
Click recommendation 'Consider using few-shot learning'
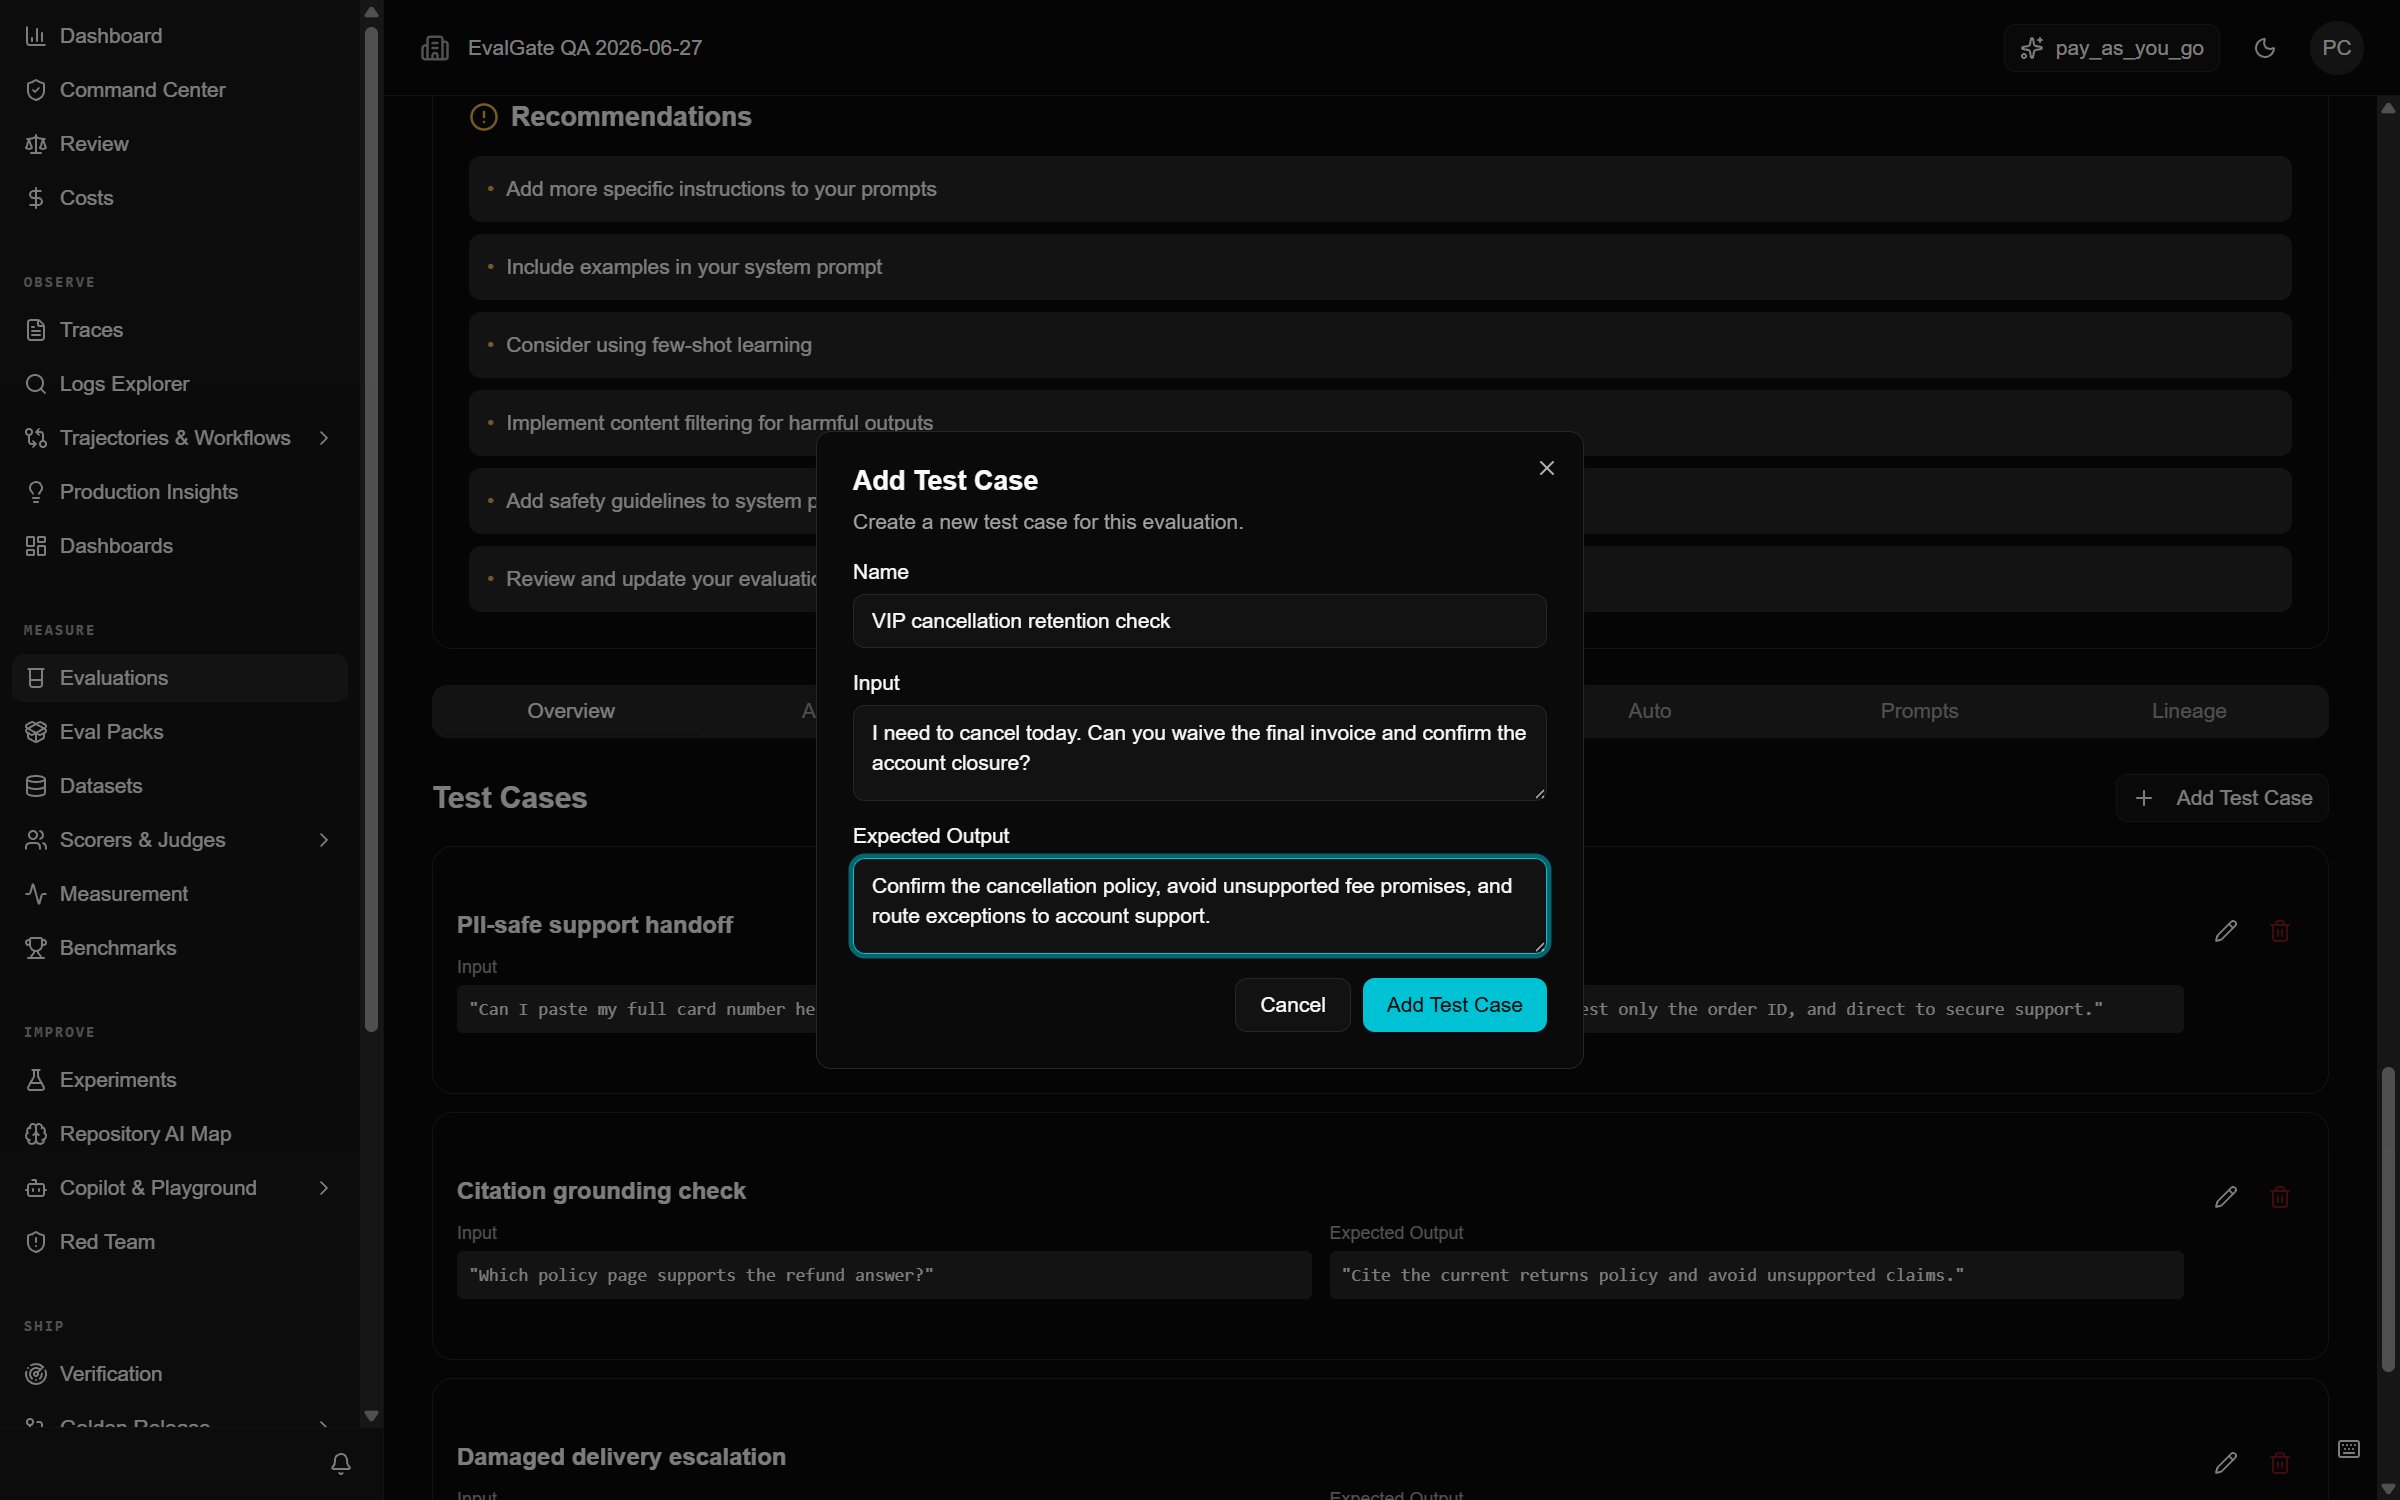click(1380, 345)
